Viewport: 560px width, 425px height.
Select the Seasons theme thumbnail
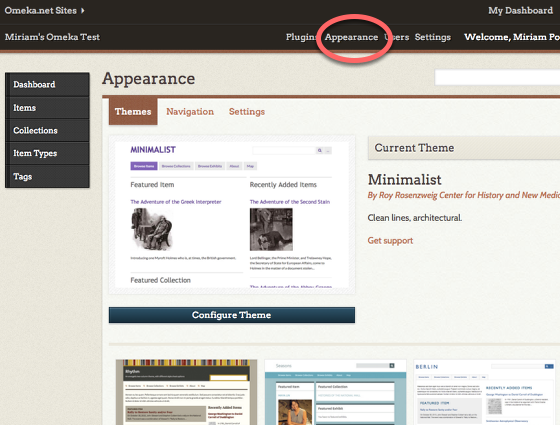coord(335,392)
